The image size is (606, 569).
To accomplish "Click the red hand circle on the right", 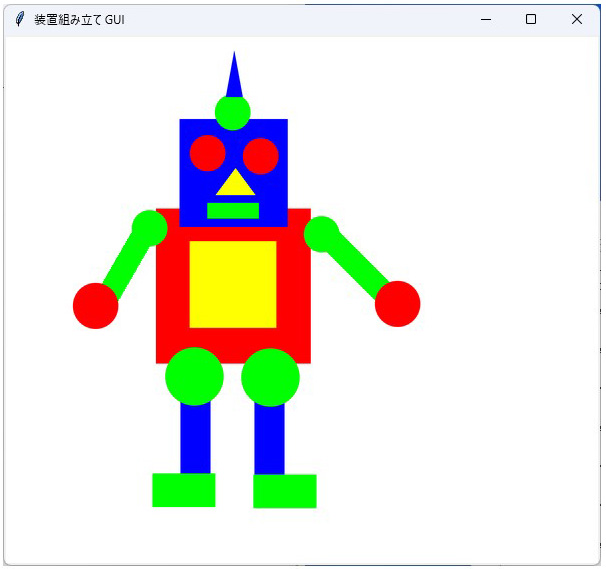I will click(x=397, y=303).
